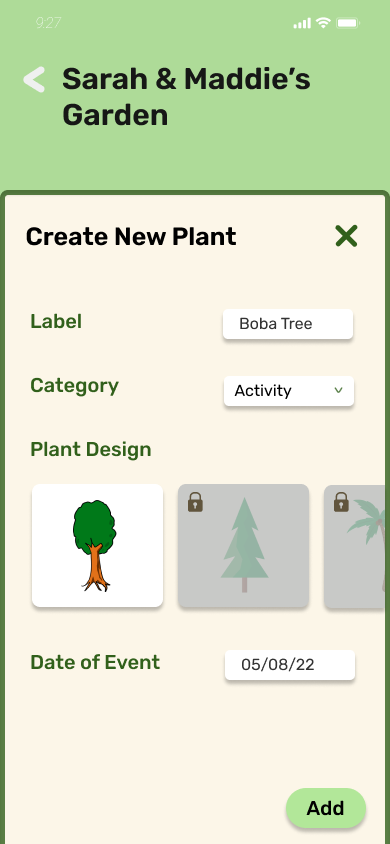This screenshot has width=390, height=844.
Task: Tap the lock icon on the palm tree
Action: [341, 502]
